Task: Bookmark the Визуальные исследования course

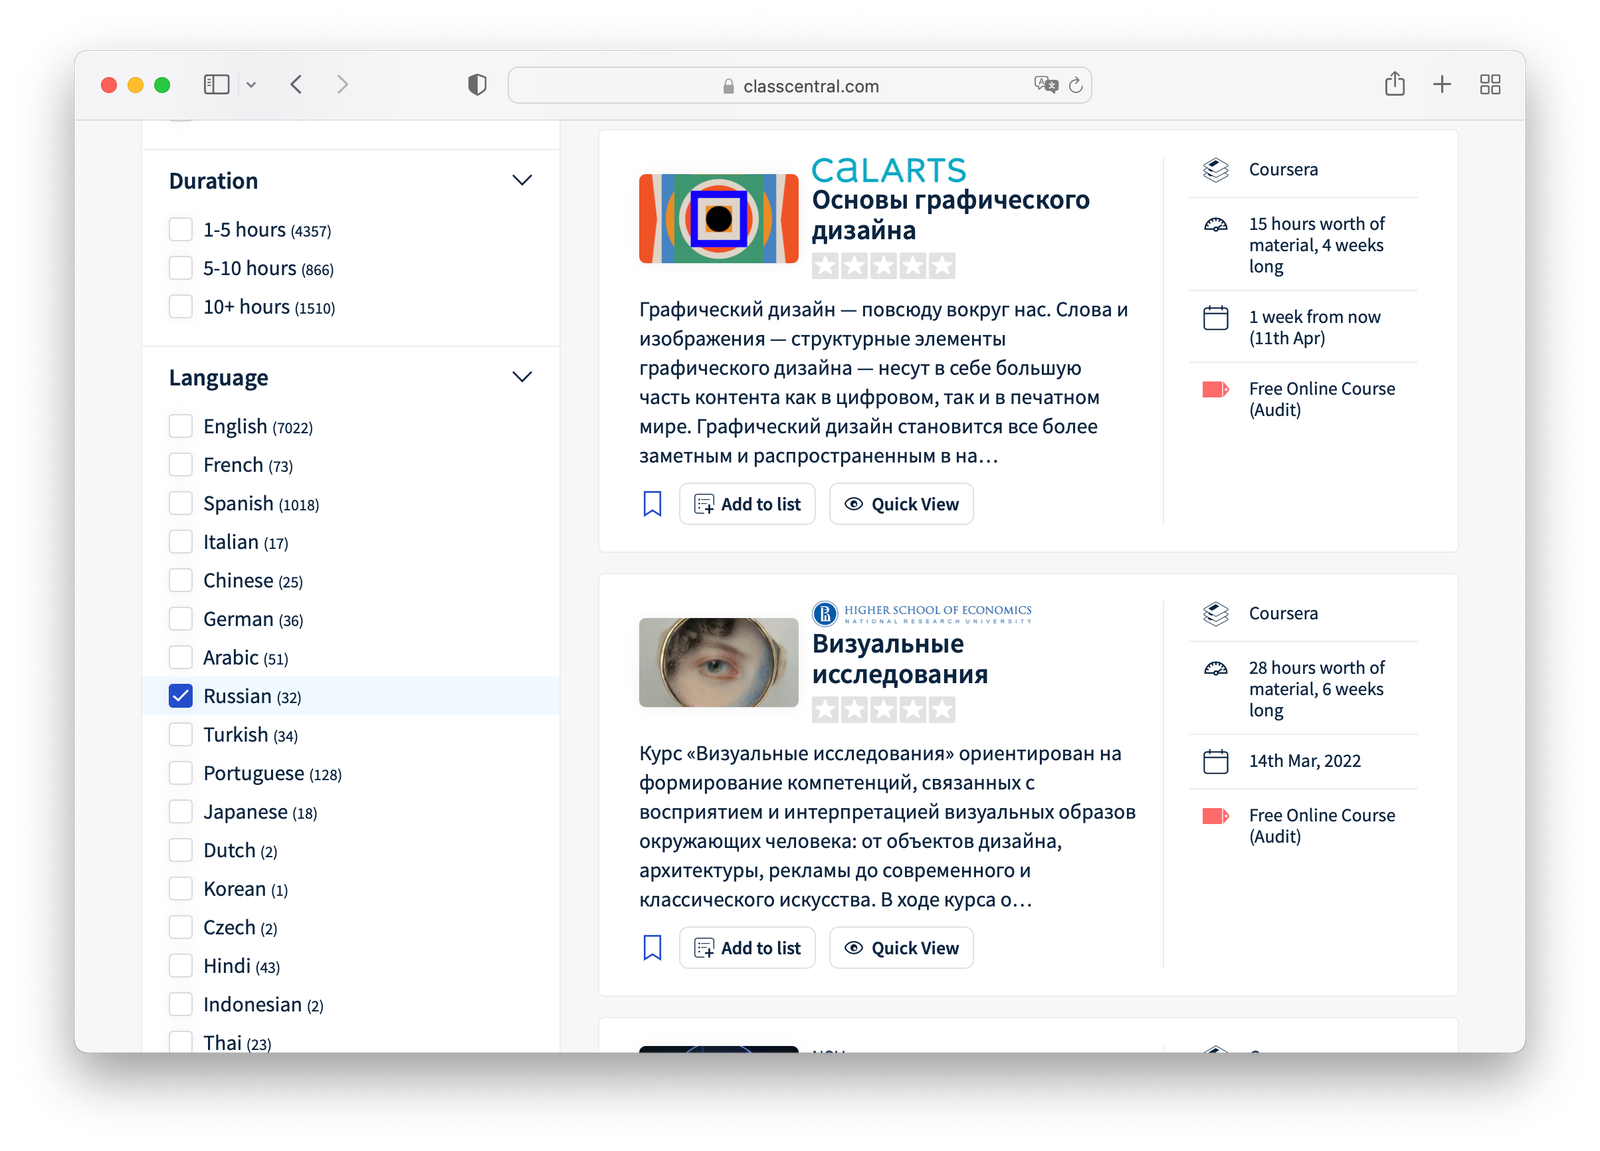Action: tap(652, 948)
